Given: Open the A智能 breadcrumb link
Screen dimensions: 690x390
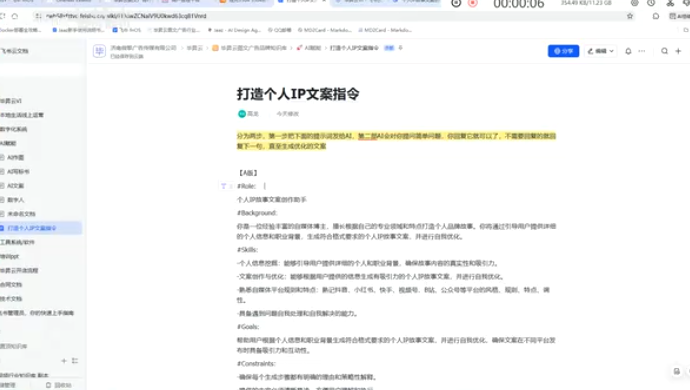Looking at the screenshot, I should 309,48.
